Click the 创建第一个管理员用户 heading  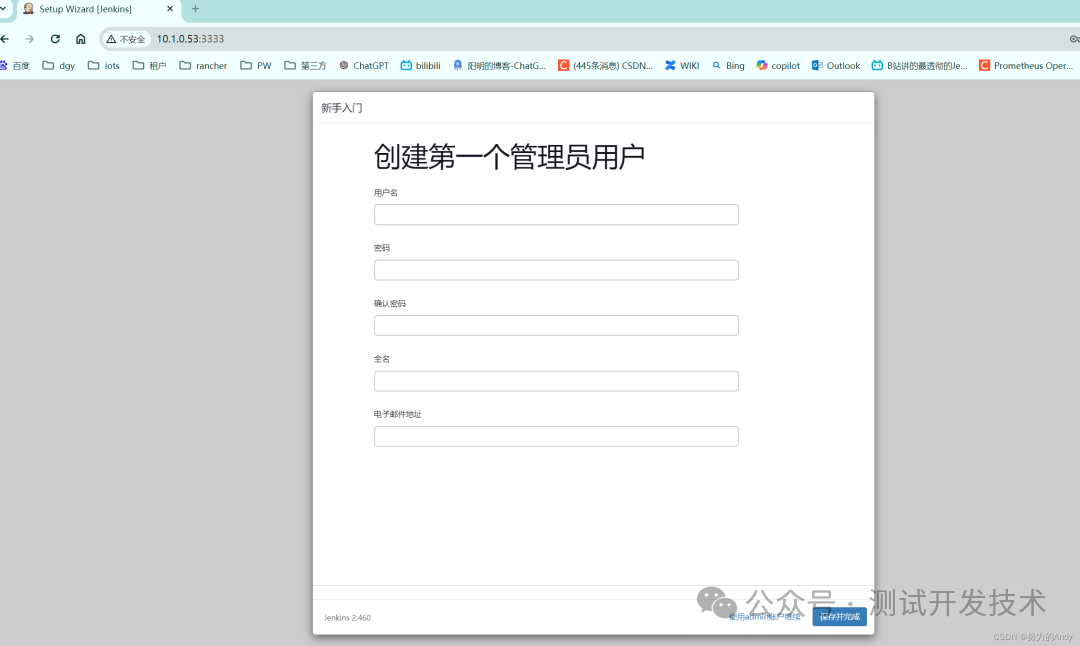(509, 156)
